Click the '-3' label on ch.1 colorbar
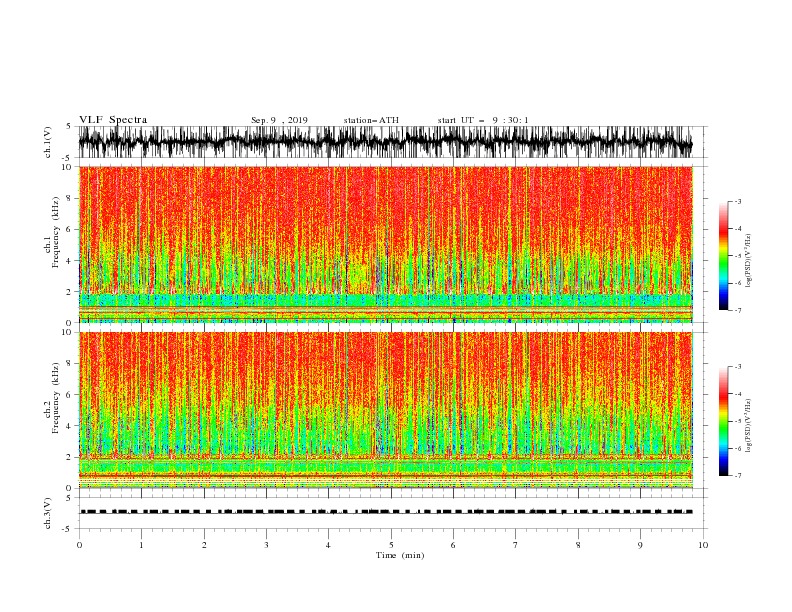The width and height of the screenshot is (792, 612). [x=737, y=201]
